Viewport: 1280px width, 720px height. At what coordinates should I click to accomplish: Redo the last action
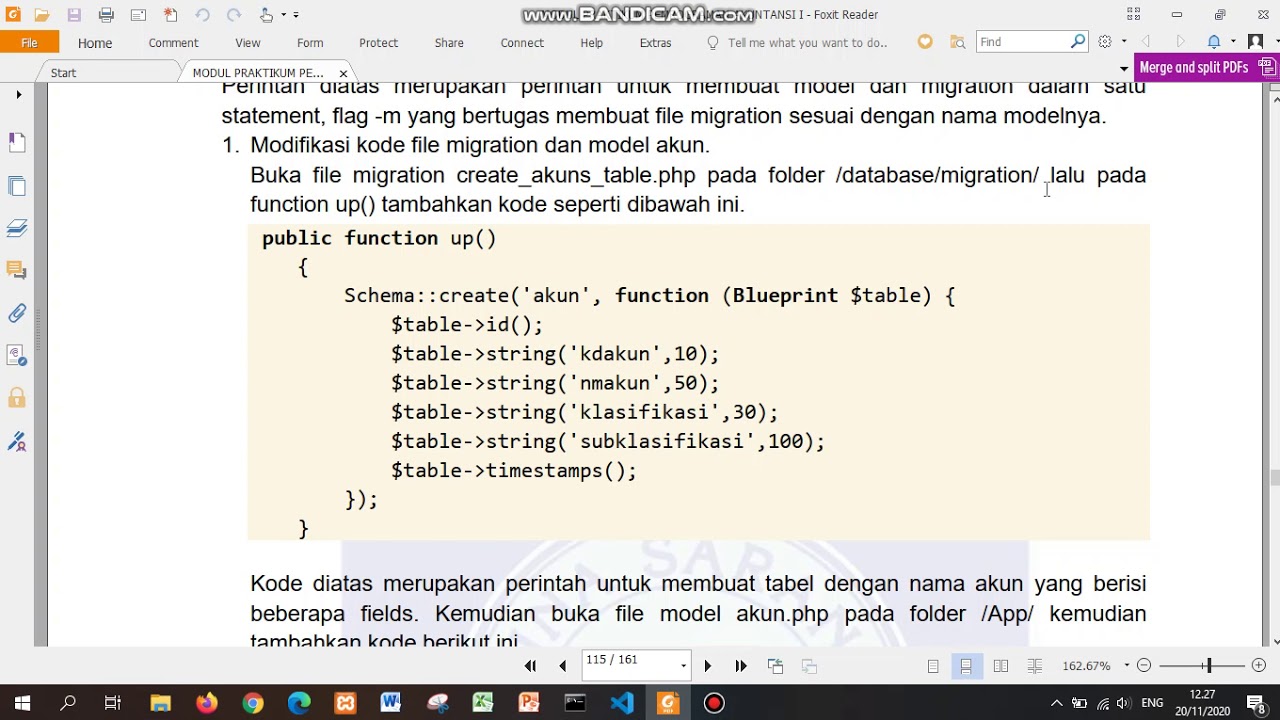point(234,15)
